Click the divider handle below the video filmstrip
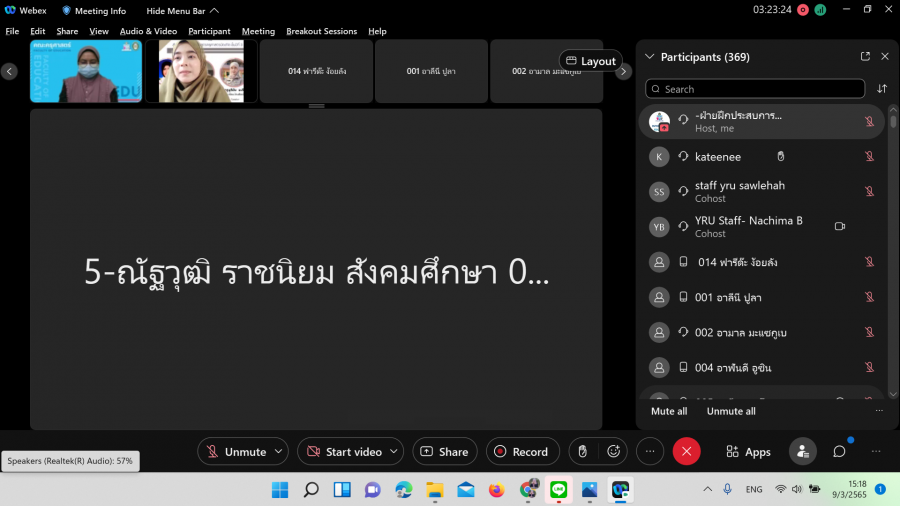 coord(316,106)
